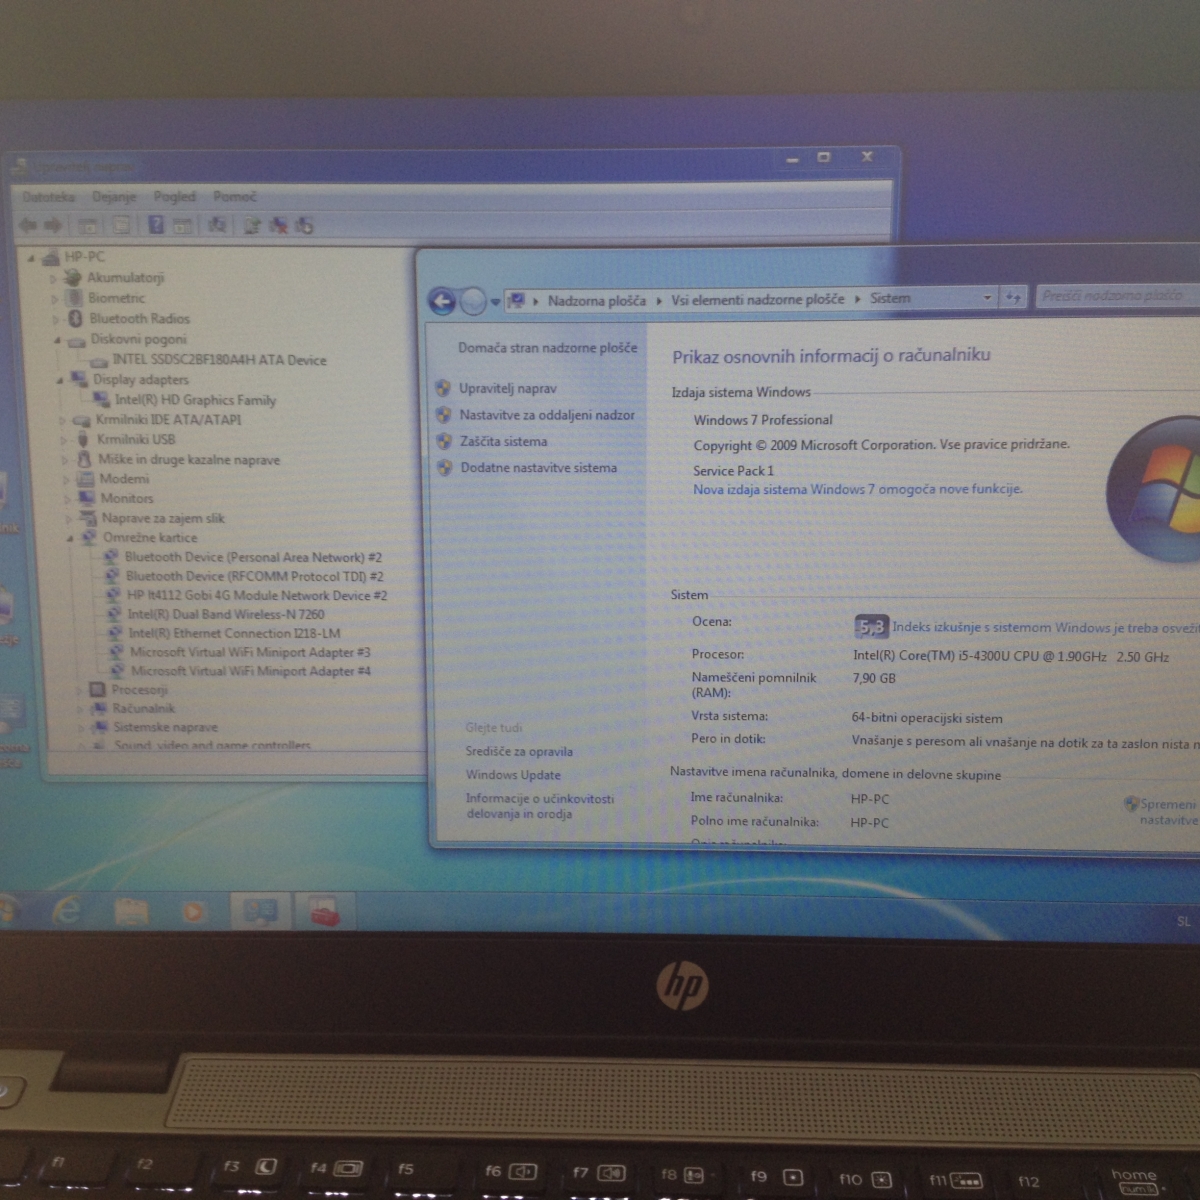This screenshot has width=1200, height=1200.
Task: Open the Upravitelj naprav link
Action: tap(507, 389)
